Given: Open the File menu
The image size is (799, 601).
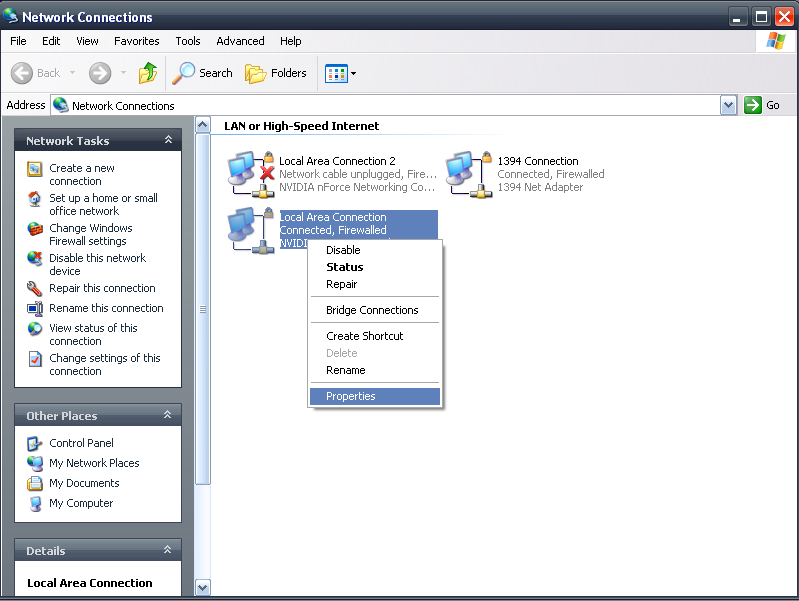Looking at the screenshot, I should (x=18, y=41).
